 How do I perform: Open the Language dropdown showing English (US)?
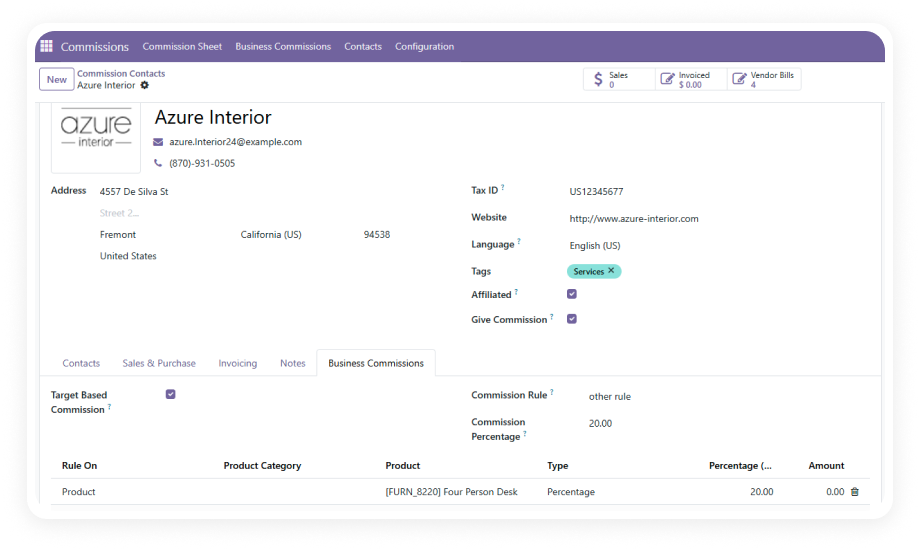pos(594,245)
